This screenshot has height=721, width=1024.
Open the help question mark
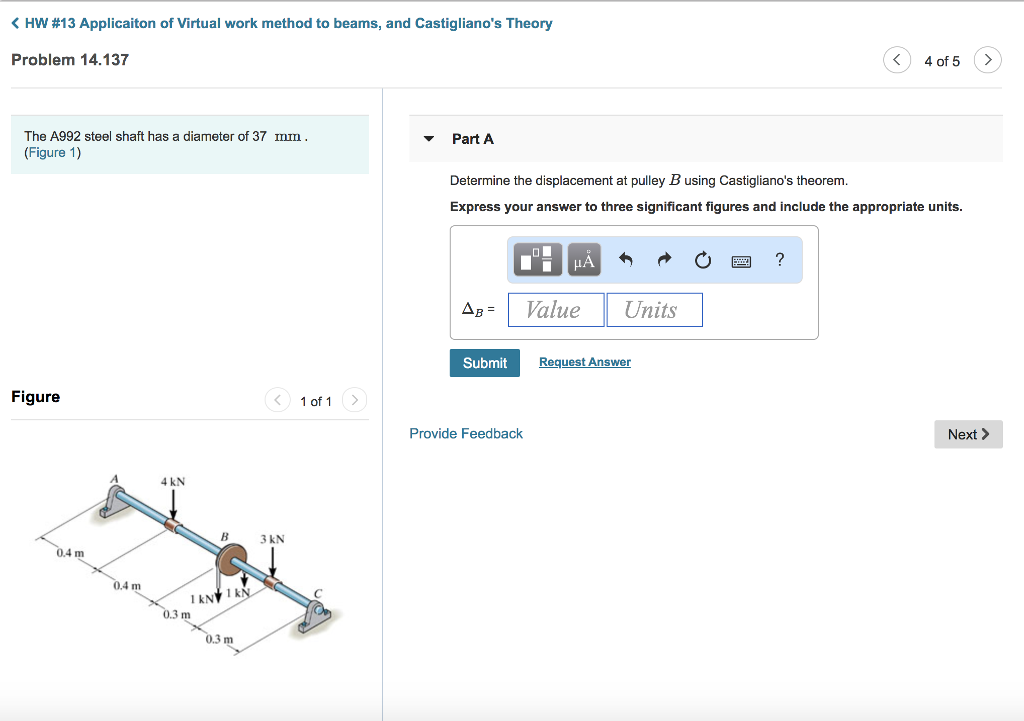780,260
